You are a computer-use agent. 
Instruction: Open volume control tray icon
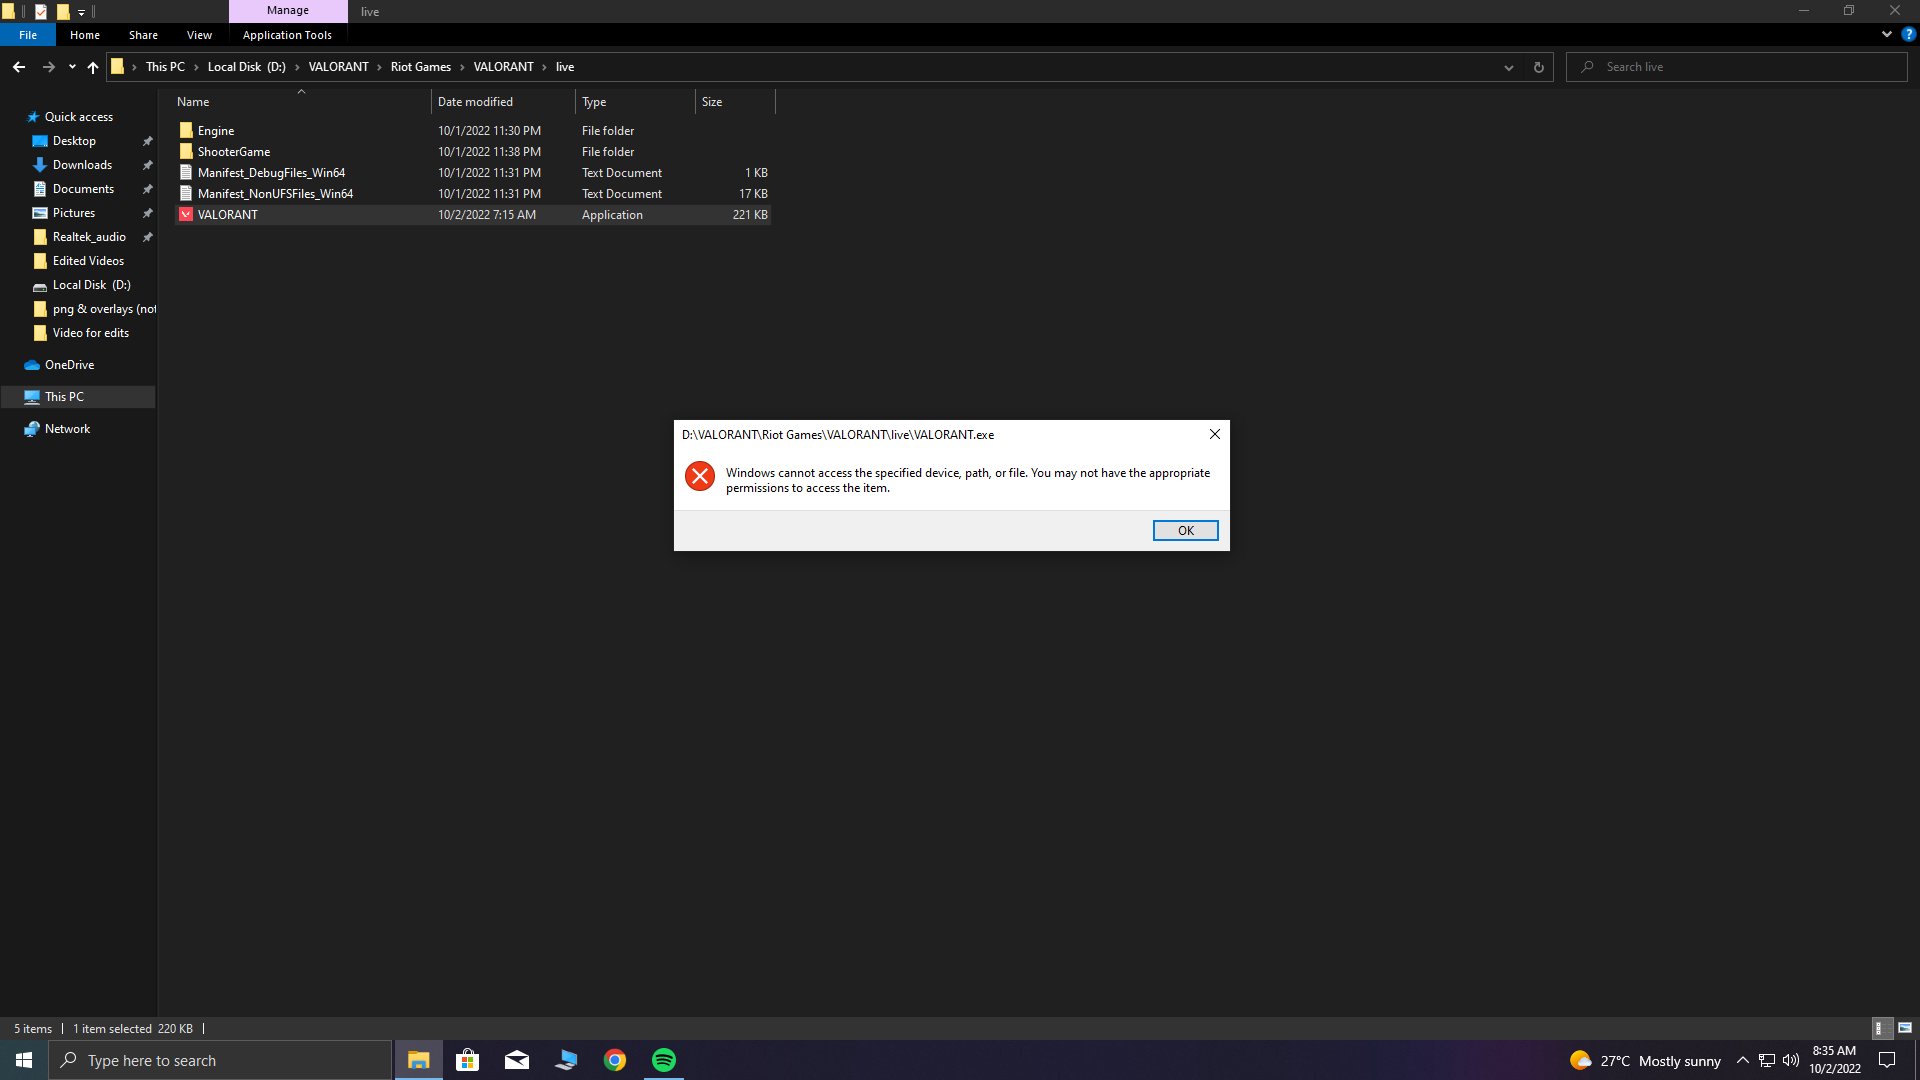pos(1791,1060)
